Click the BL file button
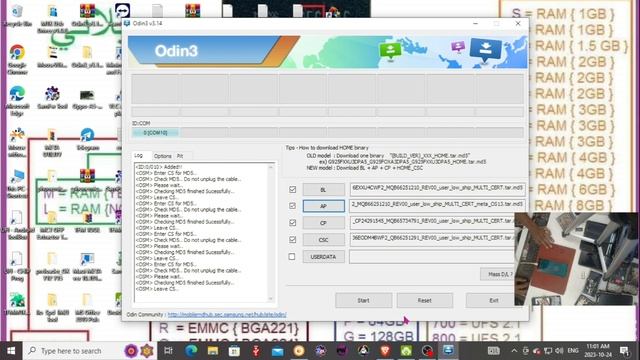The height and width of the screenshot is (360, 640). [x=323, y=190]
